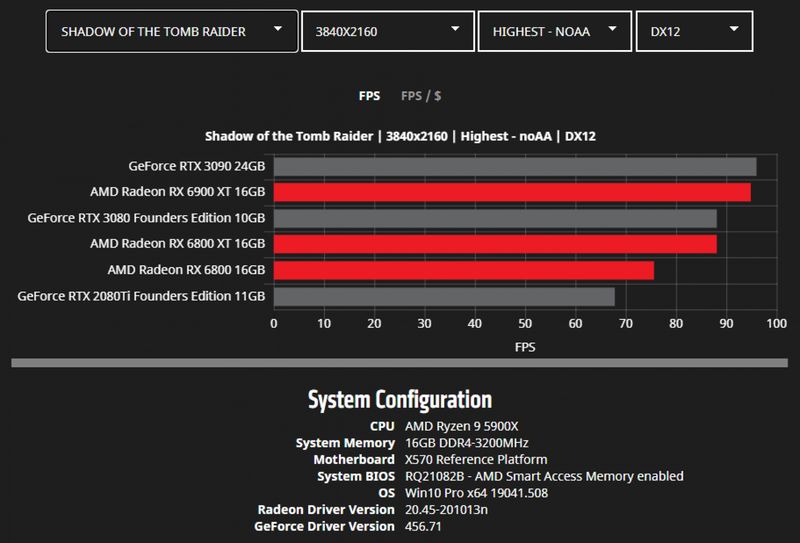Click the 0 tick on the FPS axis

[274, 324]
